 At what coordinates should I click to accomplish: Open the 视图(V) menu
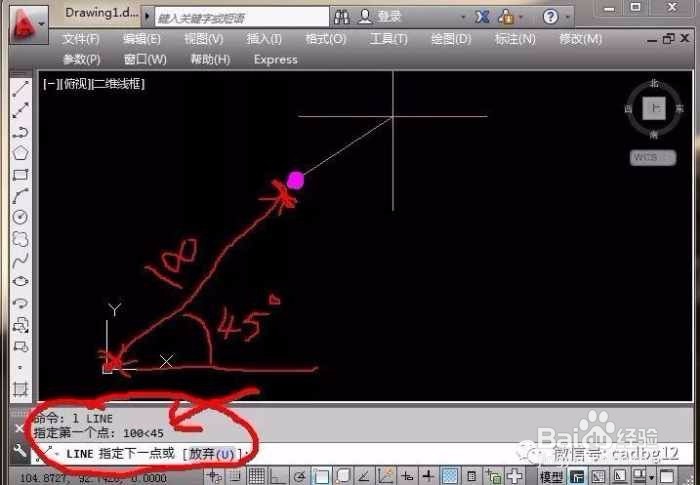point(204,39)
